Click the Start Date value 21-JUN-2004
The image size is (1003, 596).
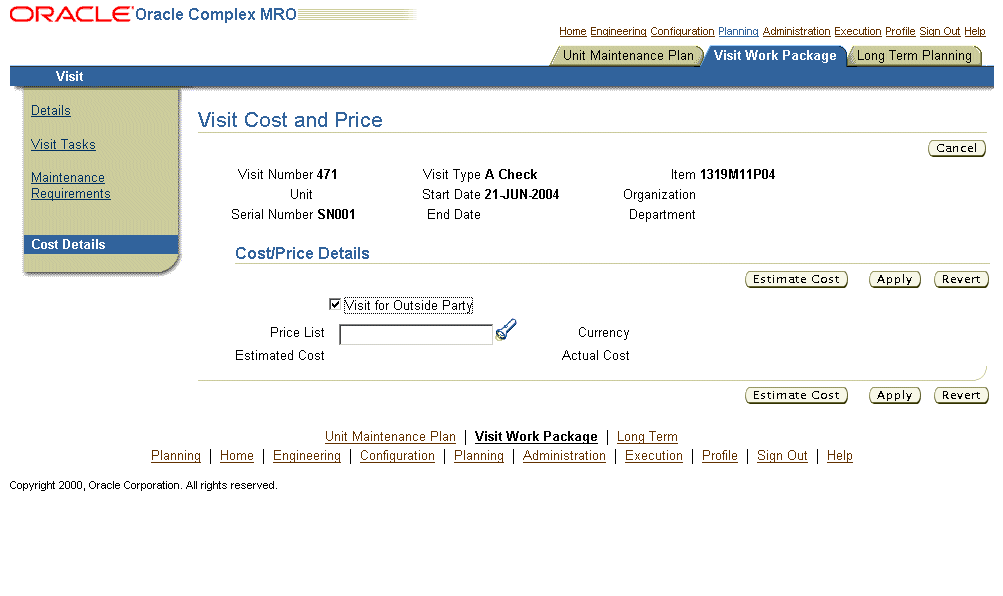point(521,194)
